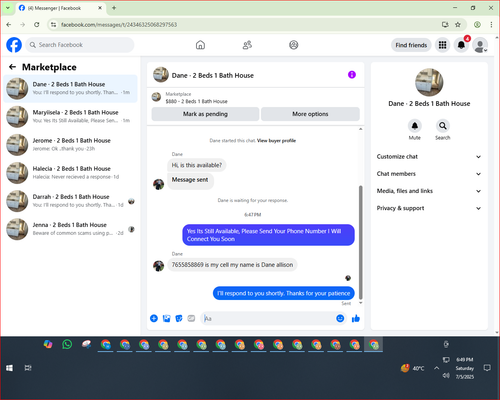This screenshot has width=500, height=400.
Task: Open the account profile menu
Action: pos(480,45)
